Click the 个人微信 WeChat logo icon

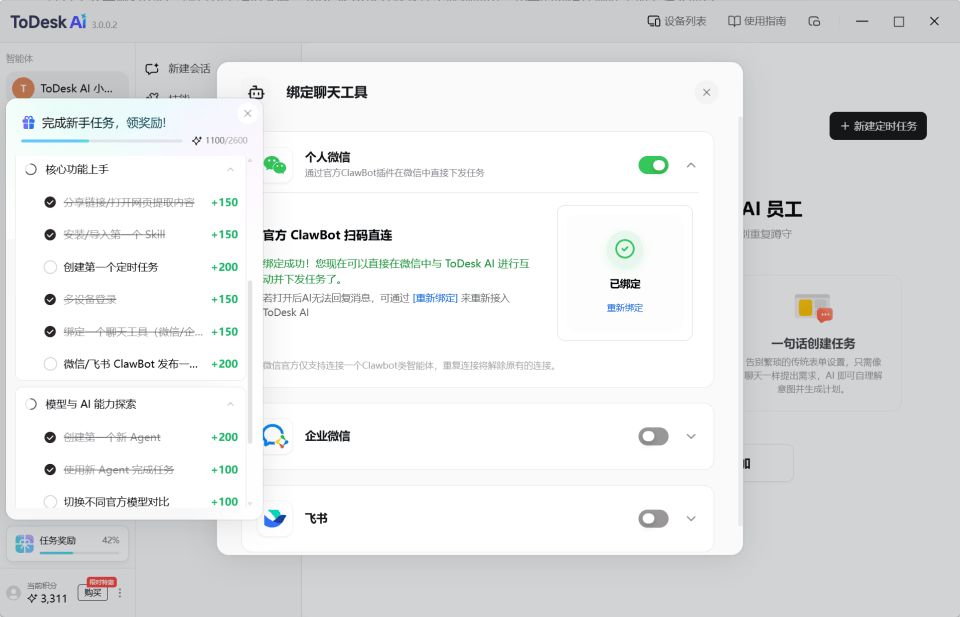(274, 165)
